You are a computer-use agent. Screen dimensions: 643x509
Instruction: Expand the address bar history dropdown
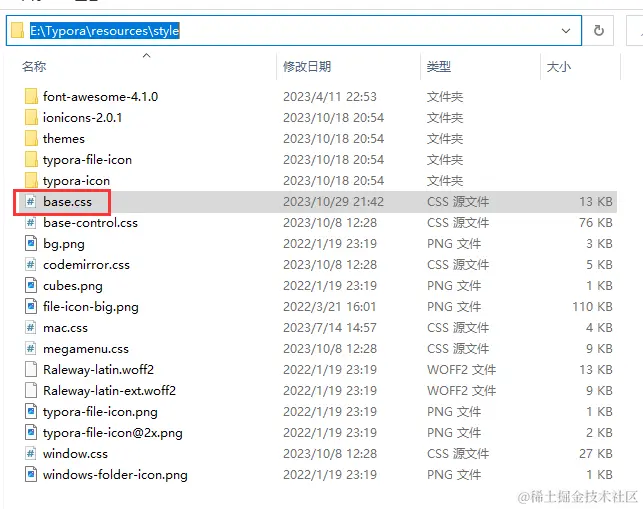point(566,30)
